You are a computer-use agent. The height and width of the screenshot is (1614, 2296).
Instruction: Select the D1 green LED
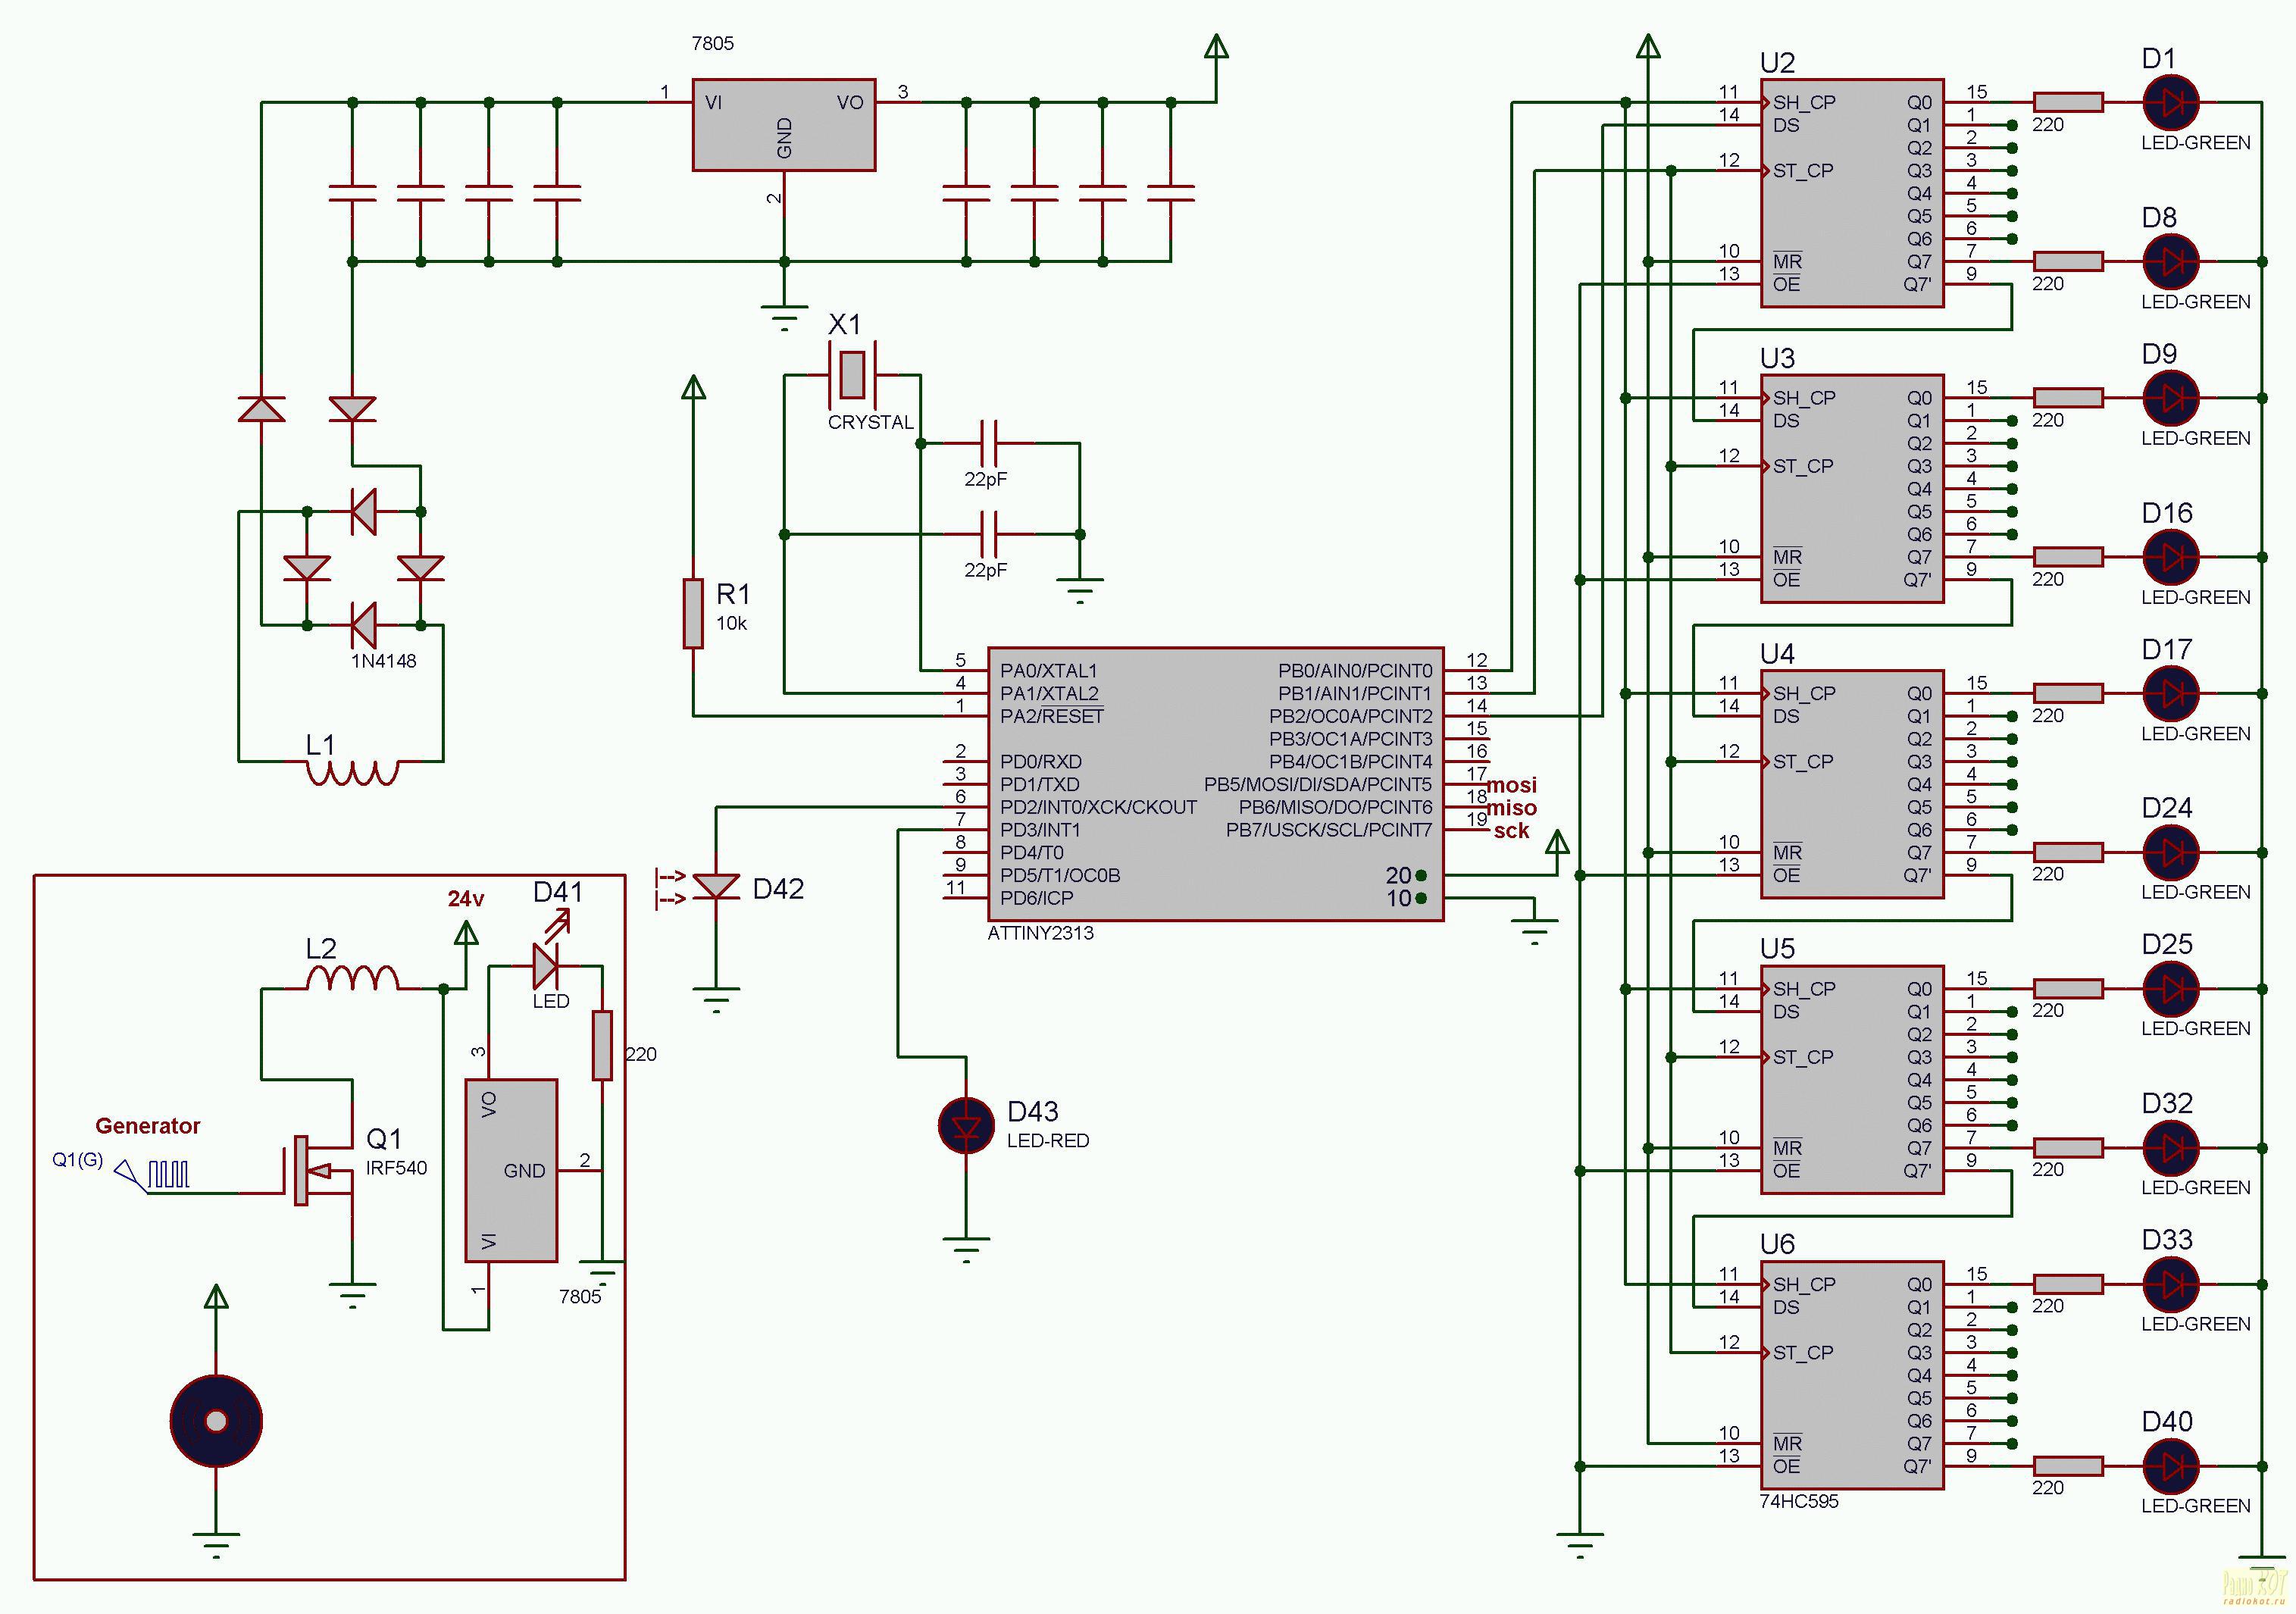2171,102
